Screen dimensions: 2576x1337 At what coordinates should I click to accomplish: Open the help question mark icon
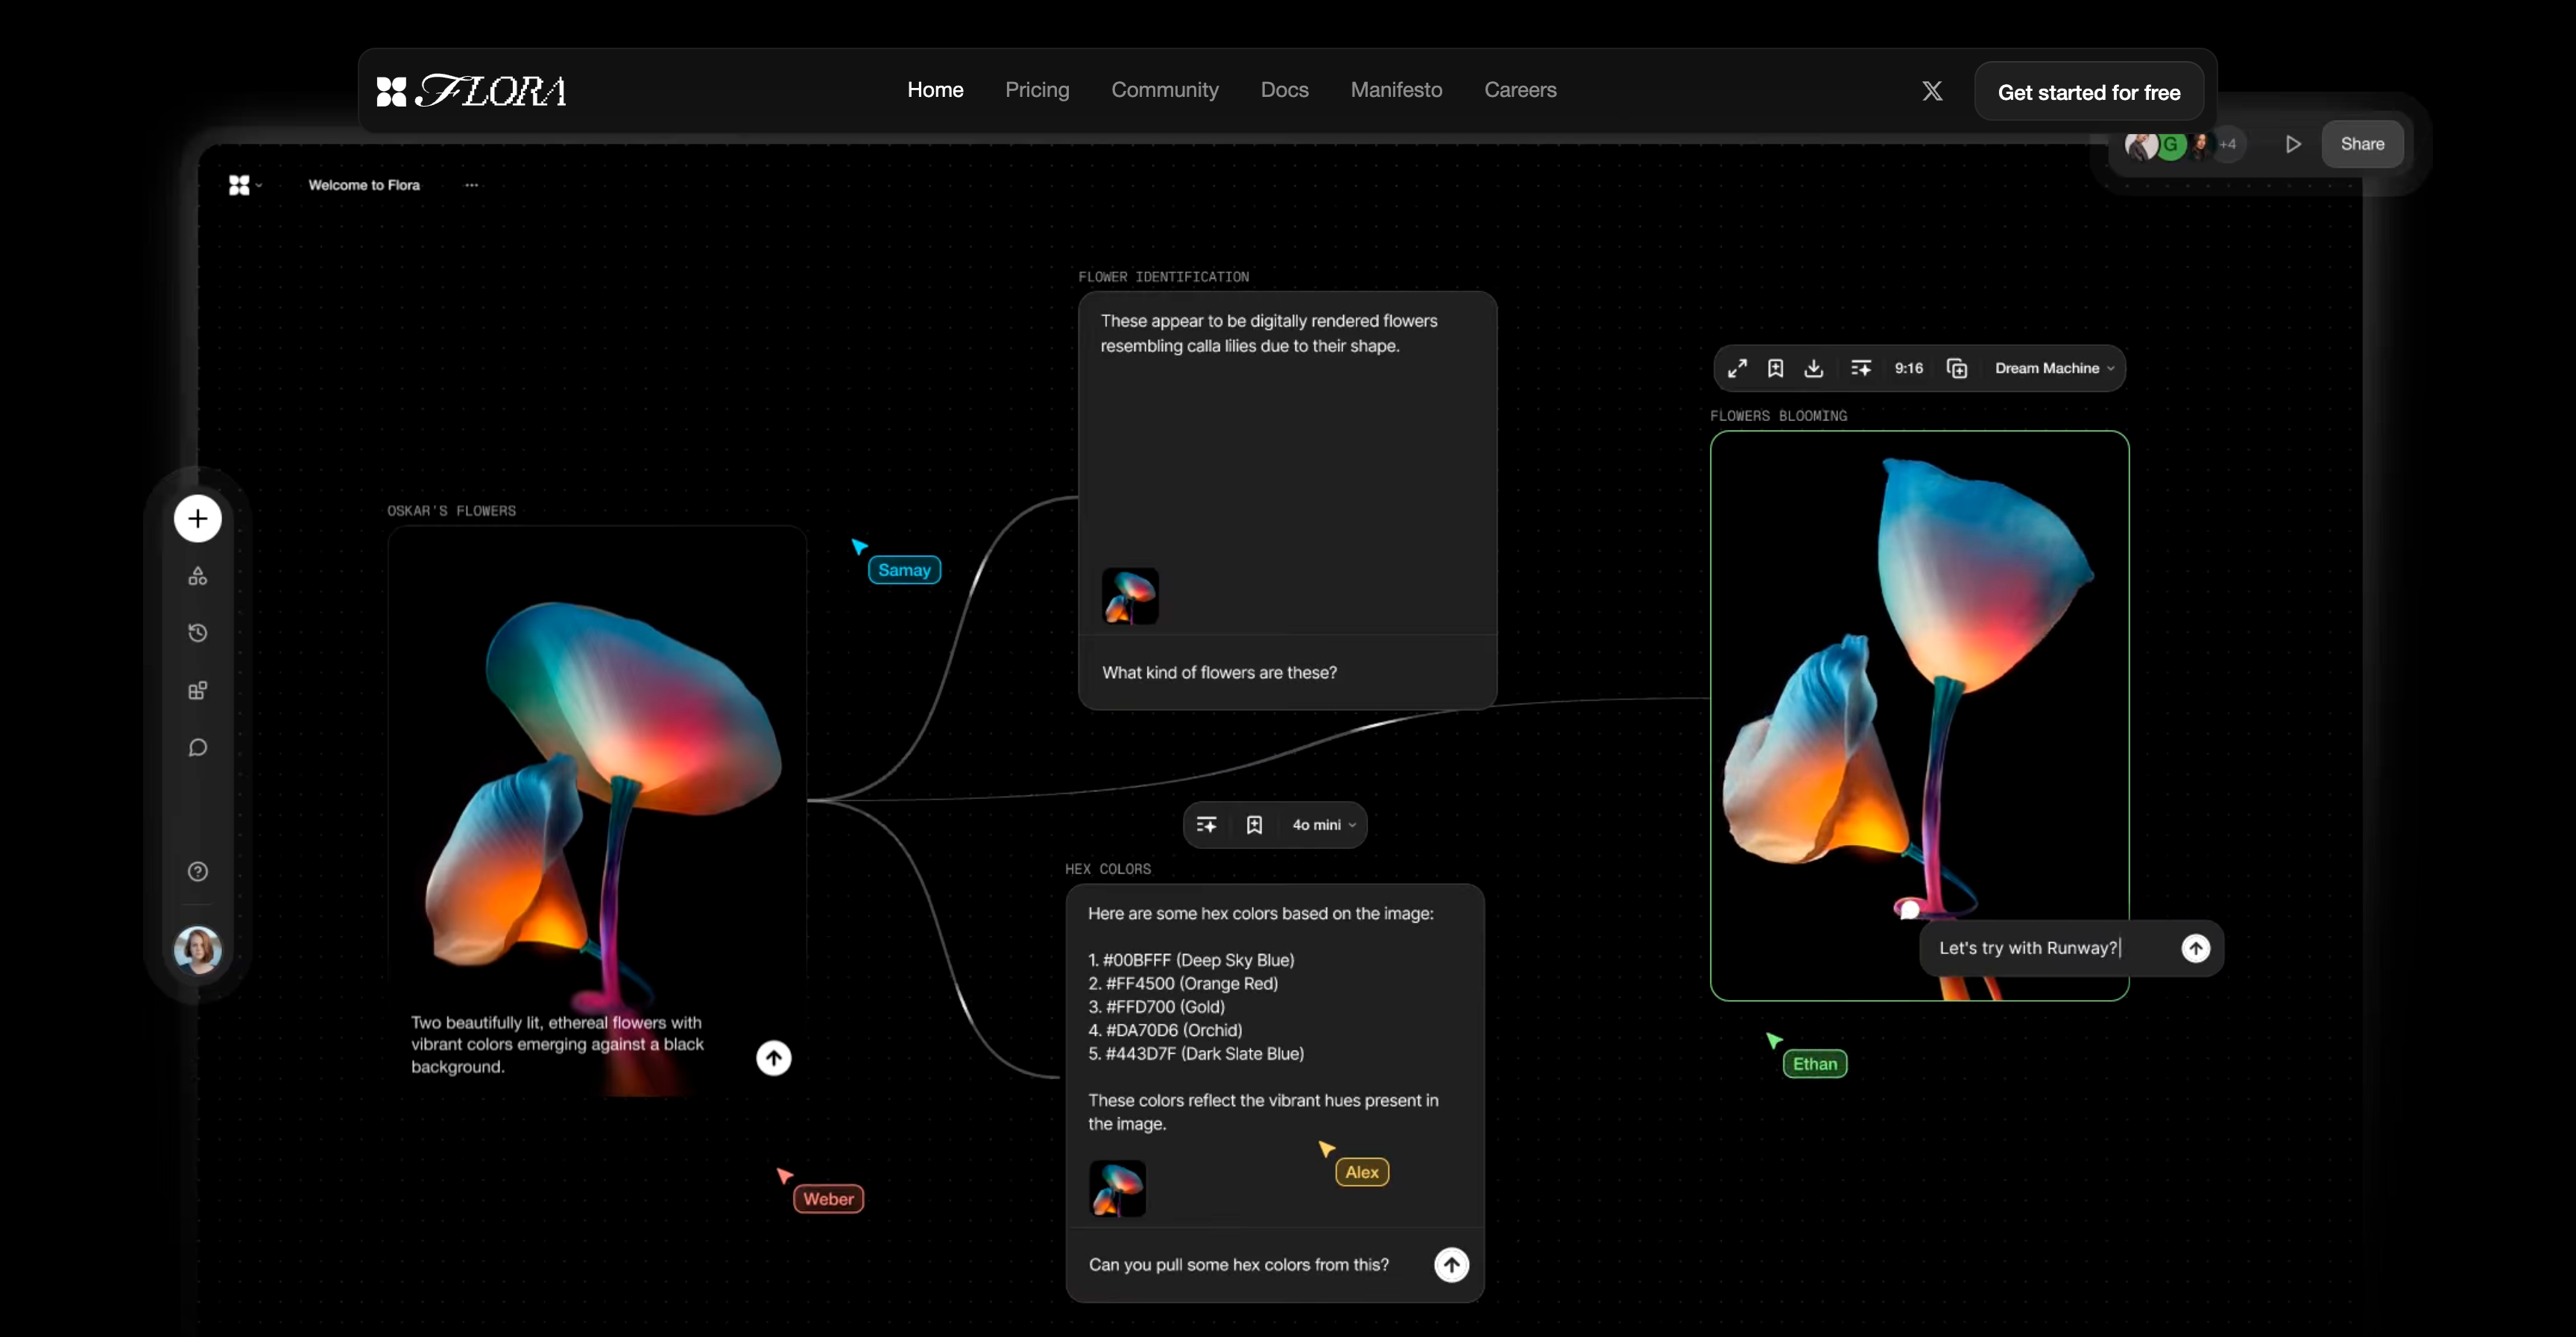(x=197, y=871)
